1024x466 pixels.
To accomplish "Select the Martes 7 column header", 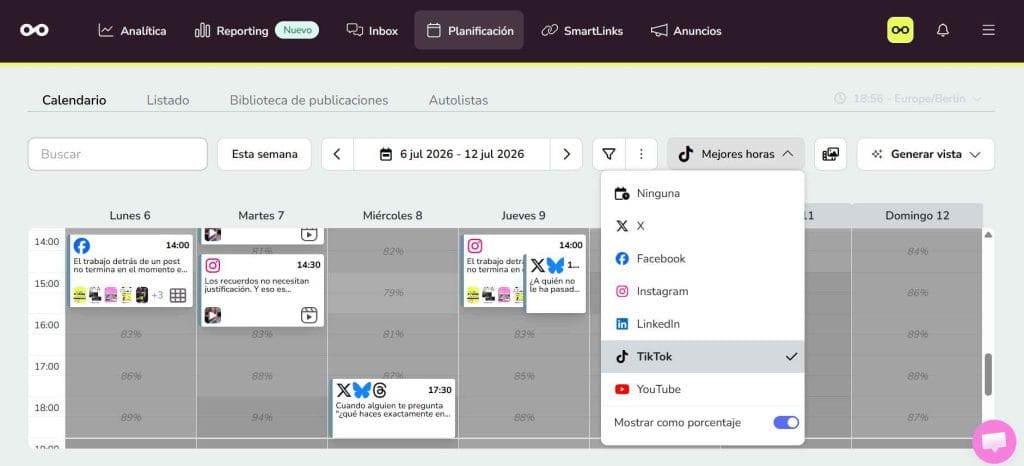I will coord(261,215).
